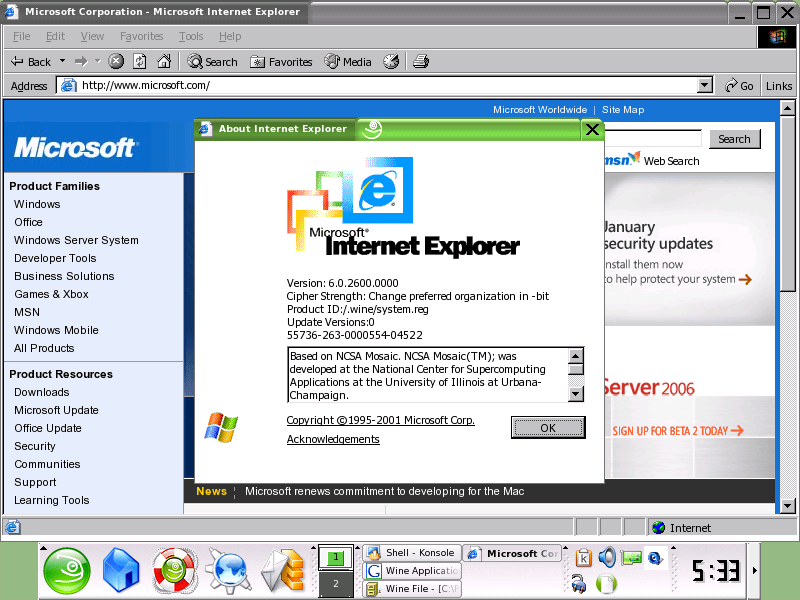Click the panel hide arrow beside the clock
The image size is (800, 600).
755,570
